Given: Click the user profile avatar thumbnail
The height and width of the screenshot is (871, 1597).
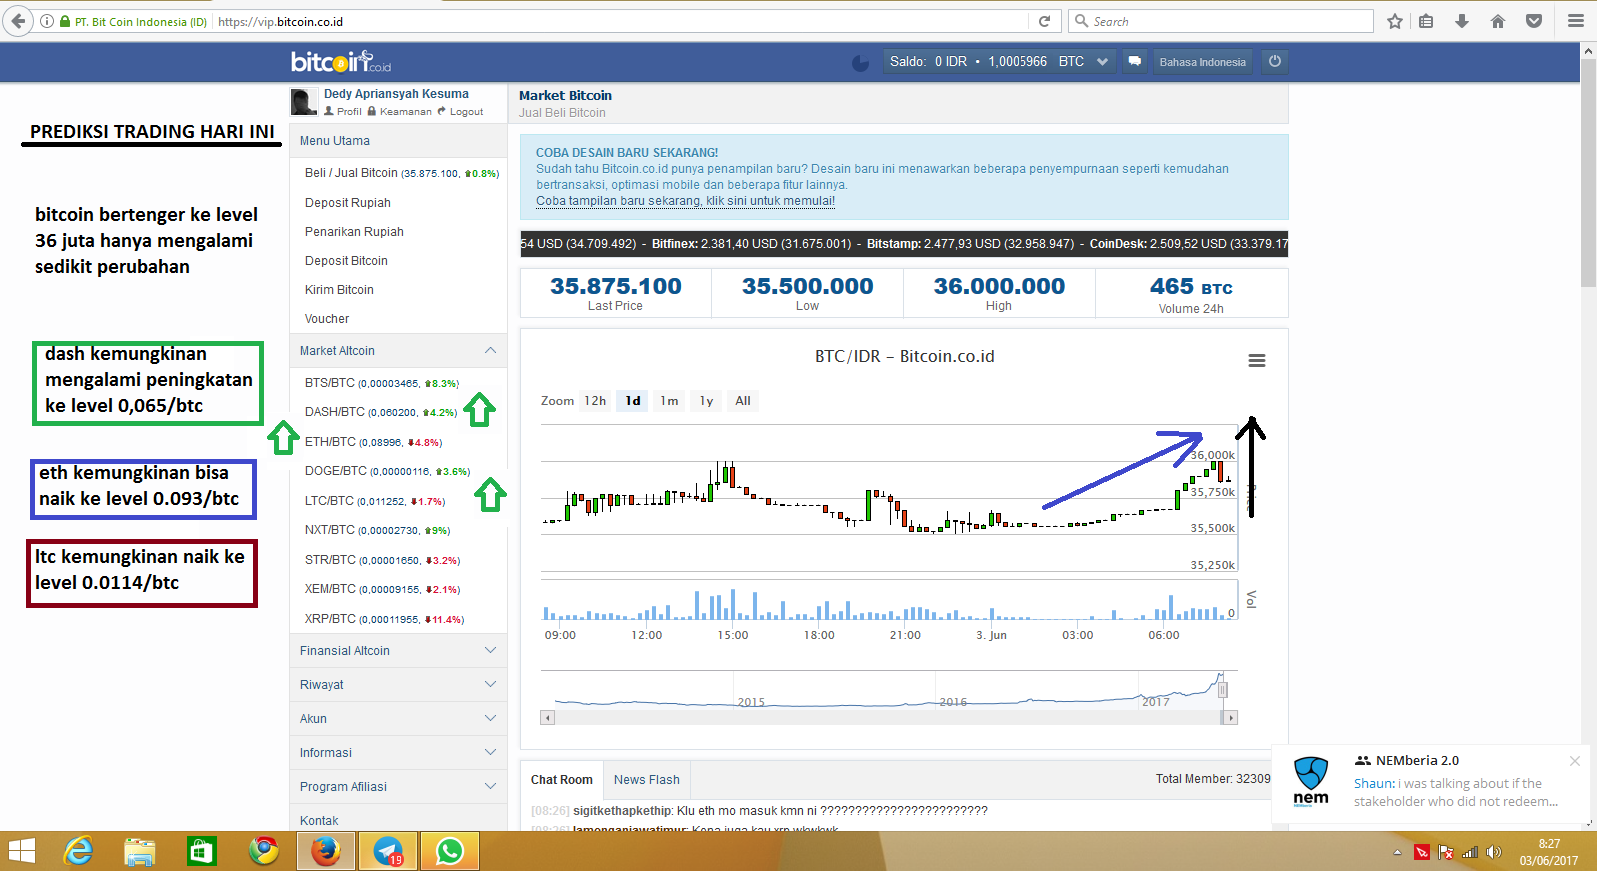Looking at the screenshot, I should click(x=304, y=102).
